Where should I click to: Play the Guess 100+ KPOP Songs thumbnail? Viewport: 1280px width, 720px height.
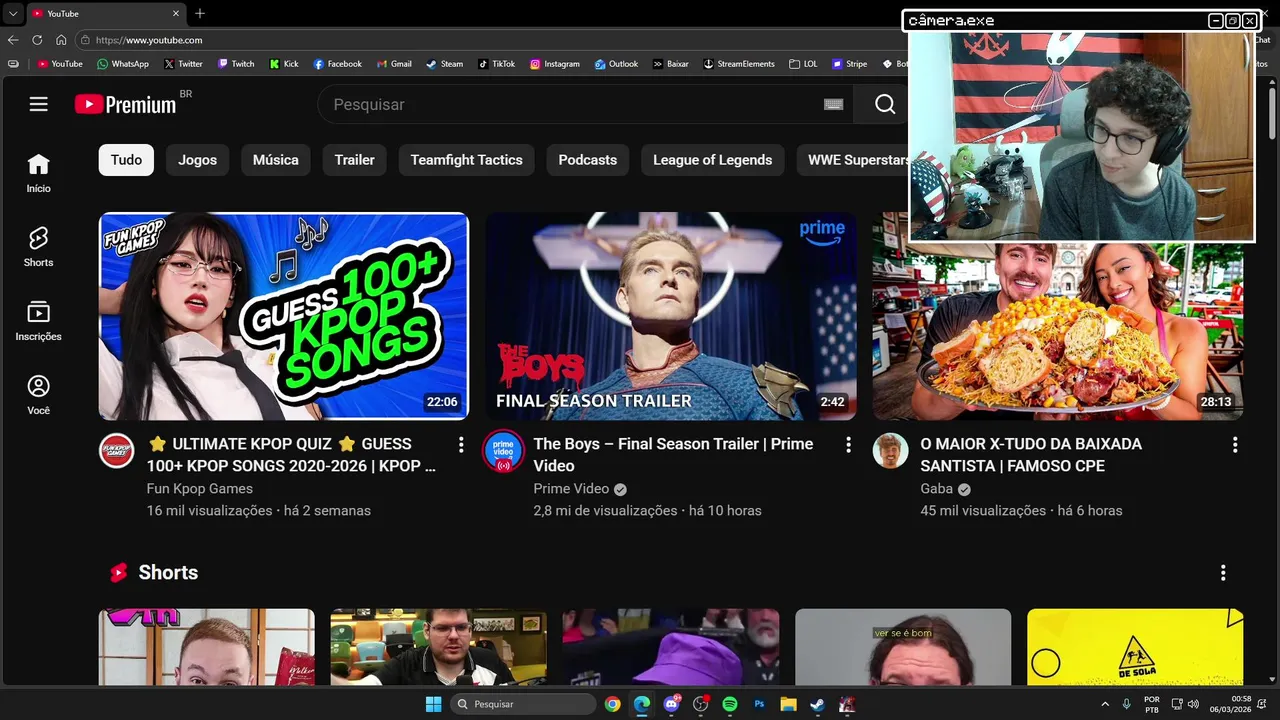pos(284,316)
